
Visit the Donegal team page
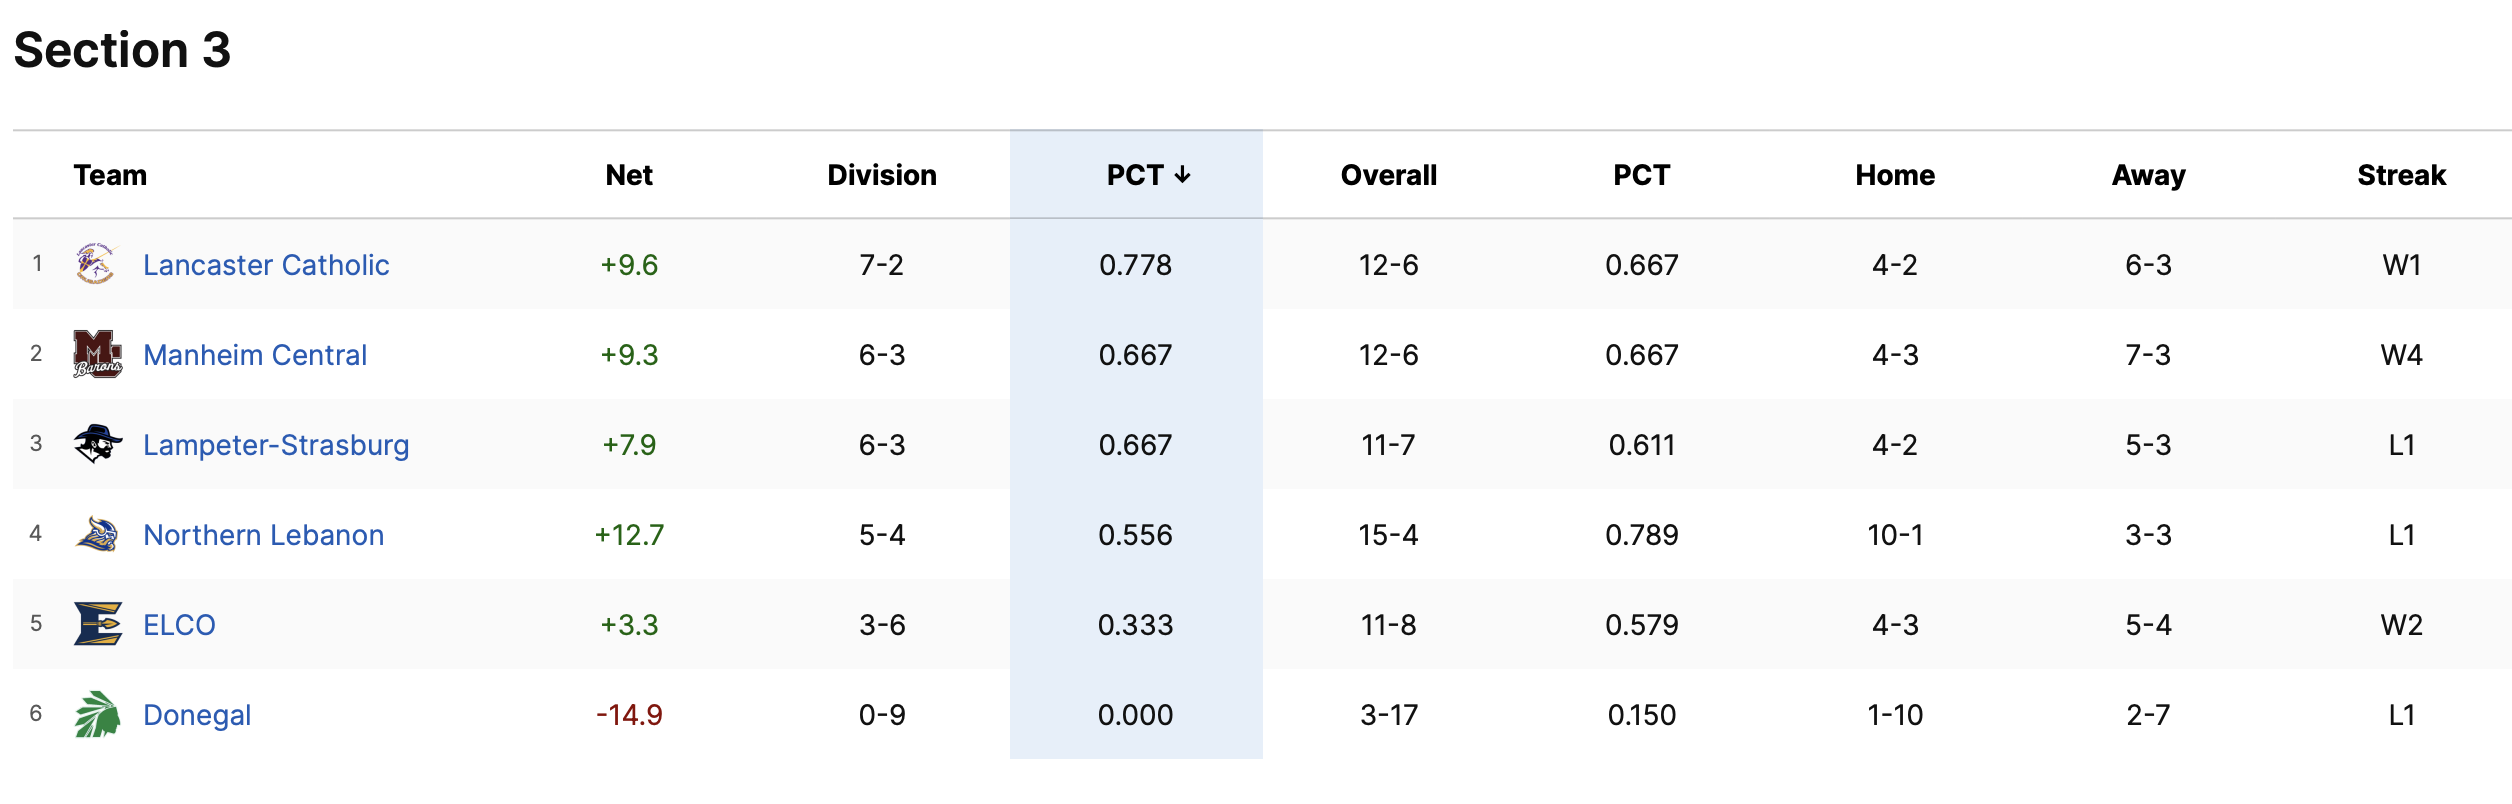(197, 715)
